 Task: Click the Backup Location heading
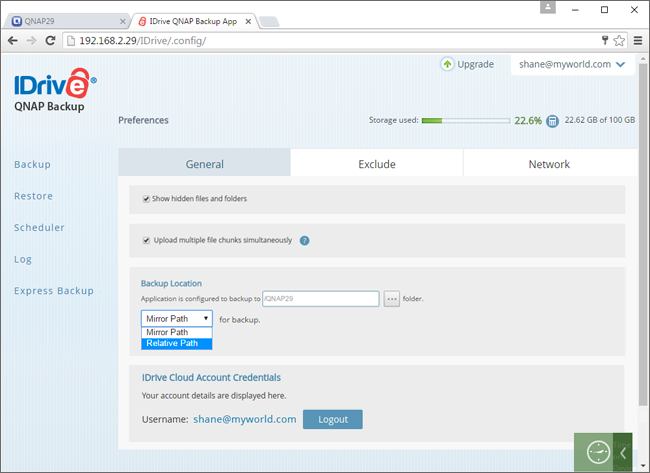(171, 284)
